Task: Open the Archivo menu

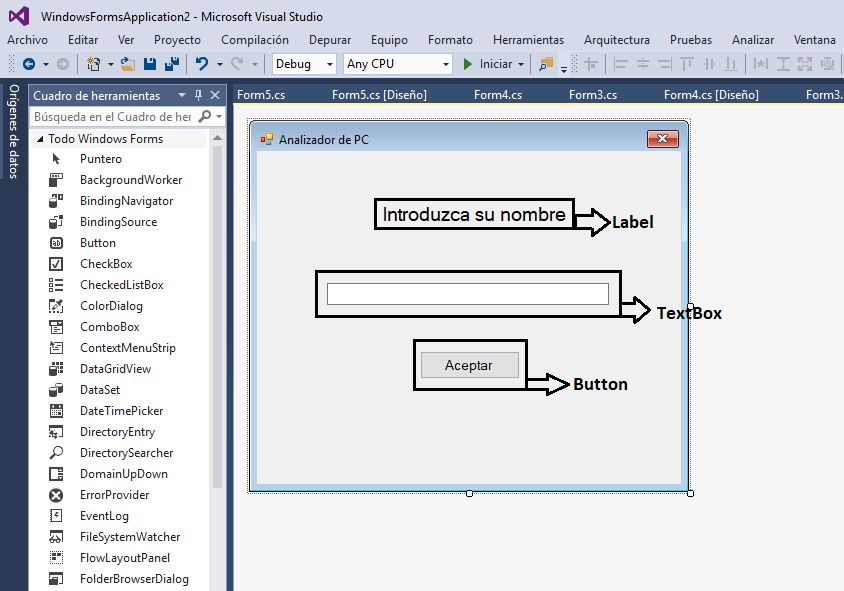Action: (27, 40)
